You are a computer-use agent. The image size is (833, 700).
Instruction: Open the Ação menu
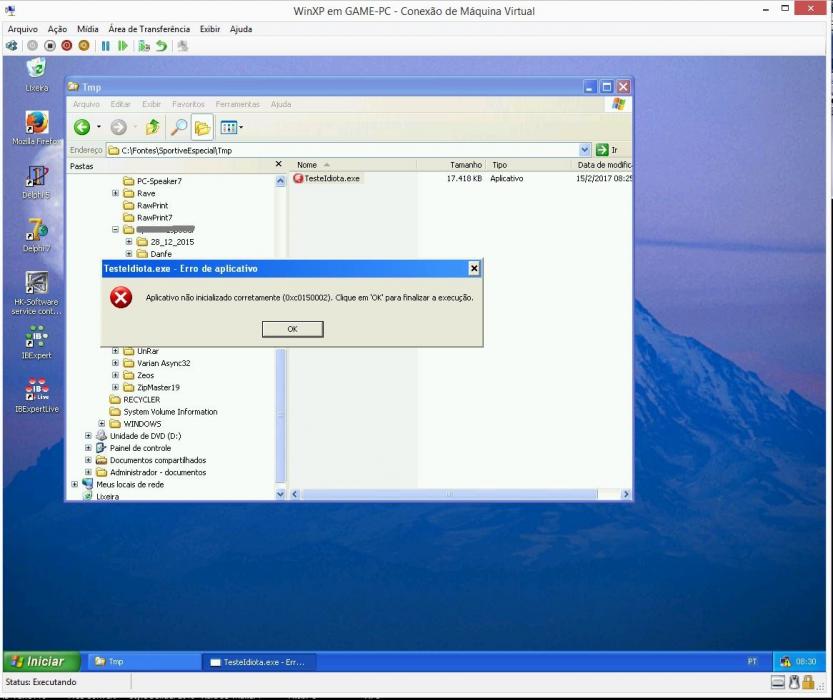57,29
